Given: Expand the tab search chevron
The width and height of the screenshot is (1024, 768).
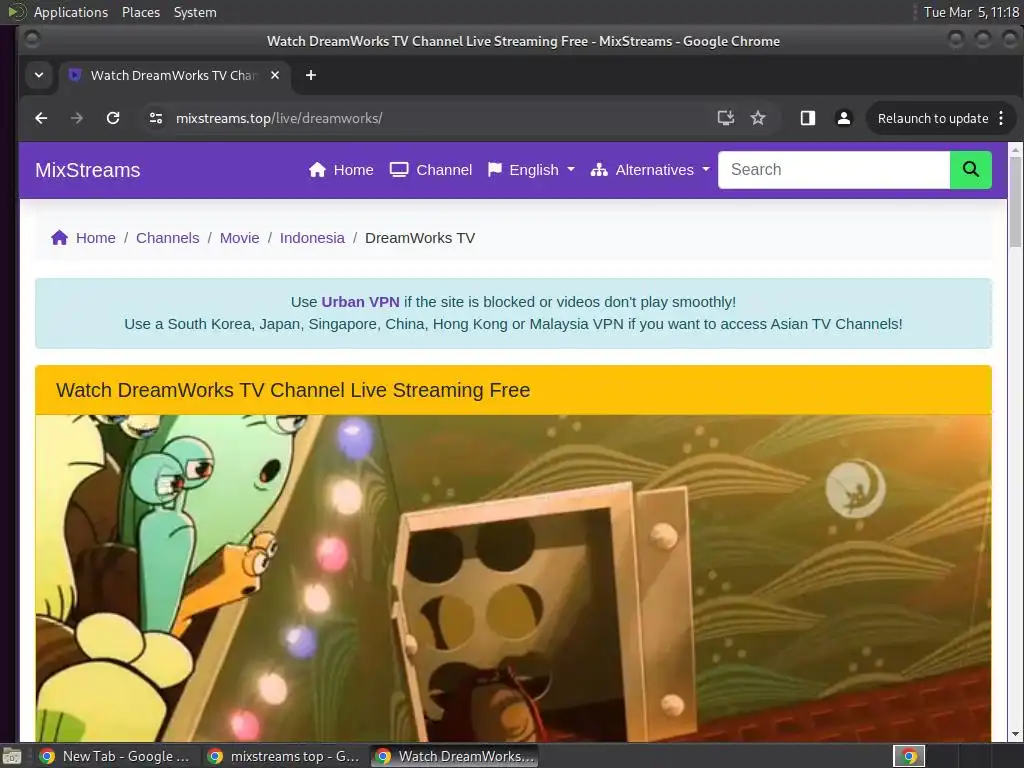Looking at the screenshot, I should coord(39,75).
